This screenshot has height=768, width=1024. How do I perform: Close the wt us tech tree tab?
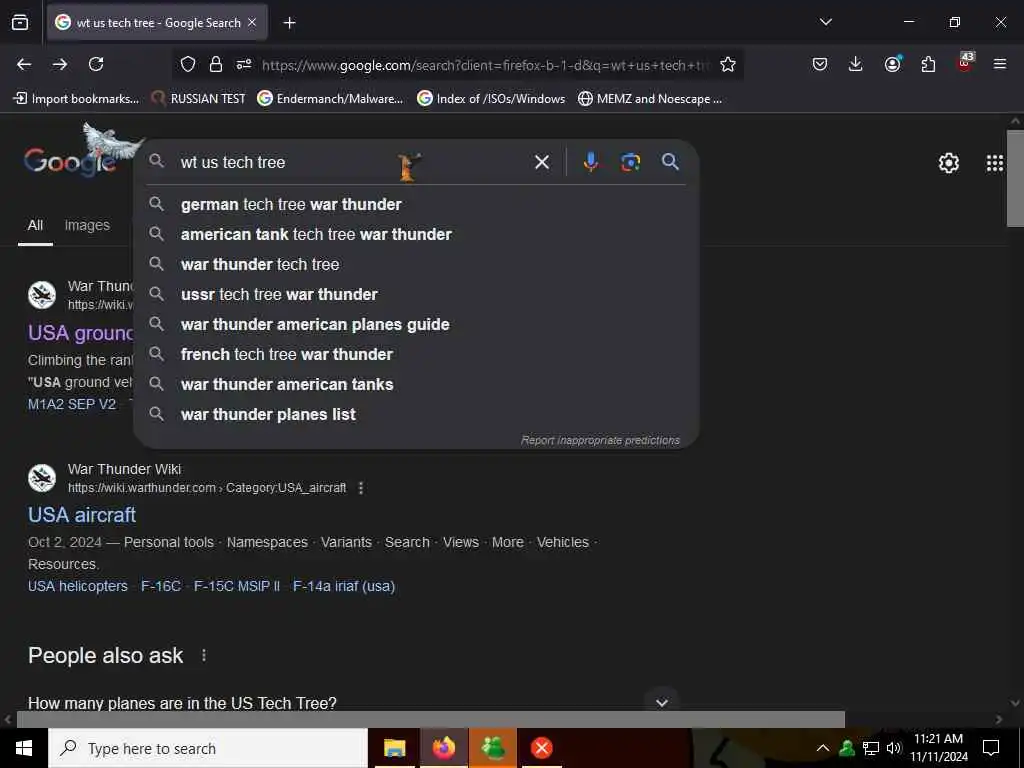click(252, 22)
